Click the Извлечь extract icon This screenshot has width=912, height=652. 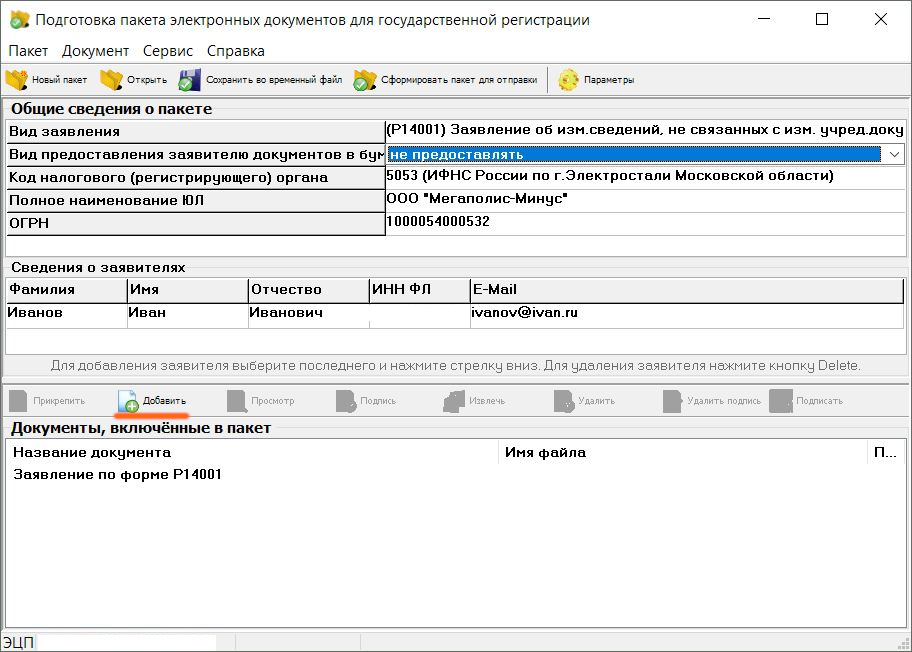454,401
